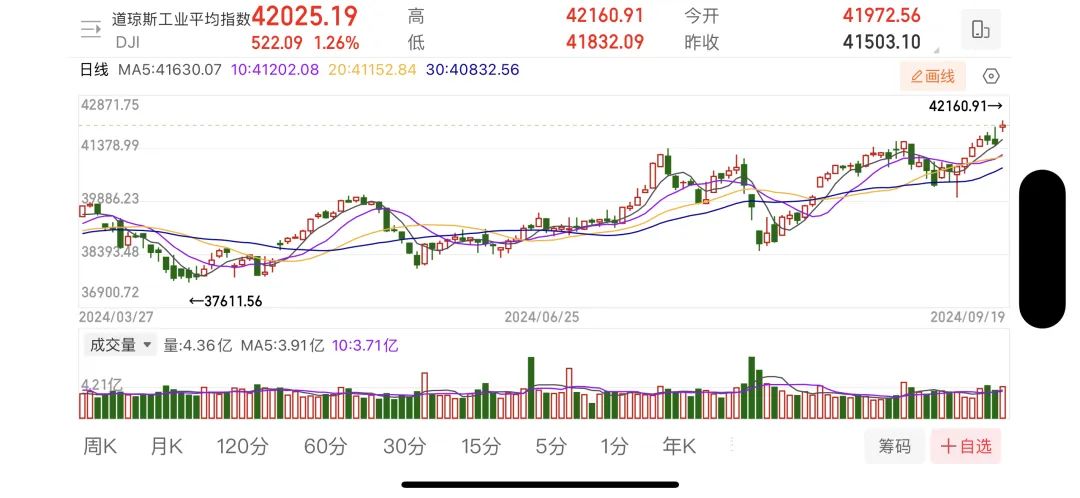Tap the 日线 daily chart label
This screenshot has width=1080, height=498.
(94, 70)
